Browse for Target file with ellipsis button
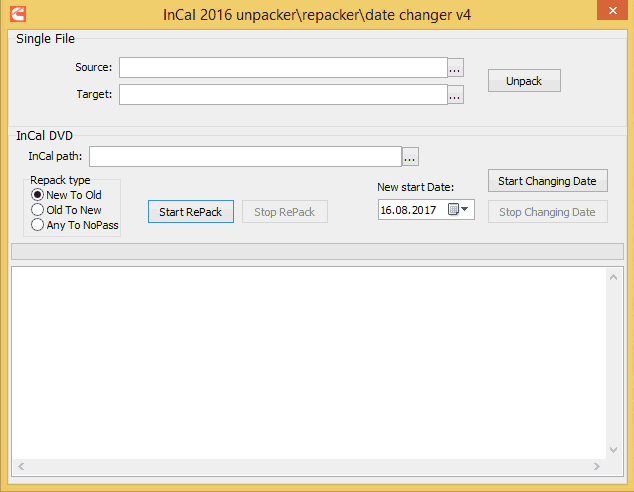 tap(455, 95)
